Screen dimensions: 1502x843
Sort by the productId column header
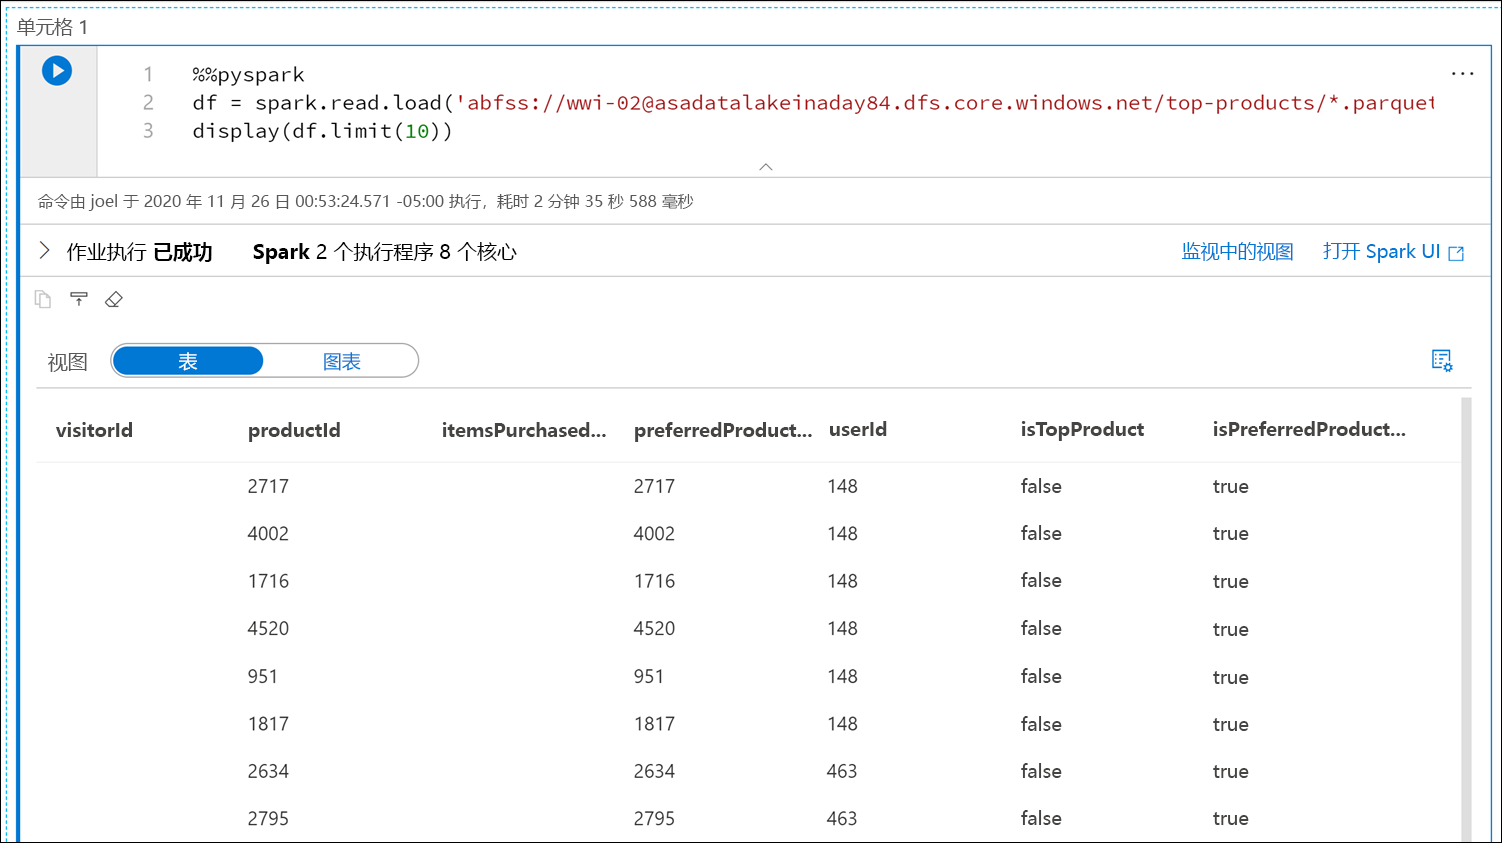[294, 430]
